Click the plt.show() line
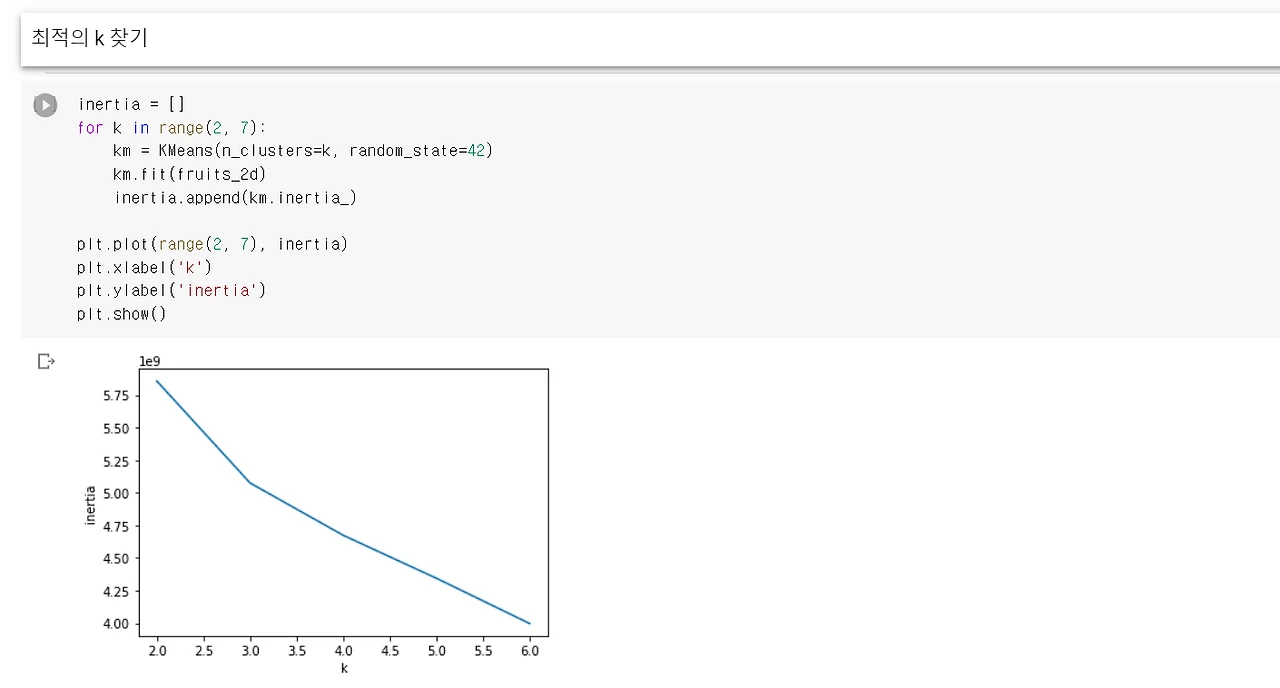The width and height of the screenshot is (1280, 688). click(x=121, y=314)
